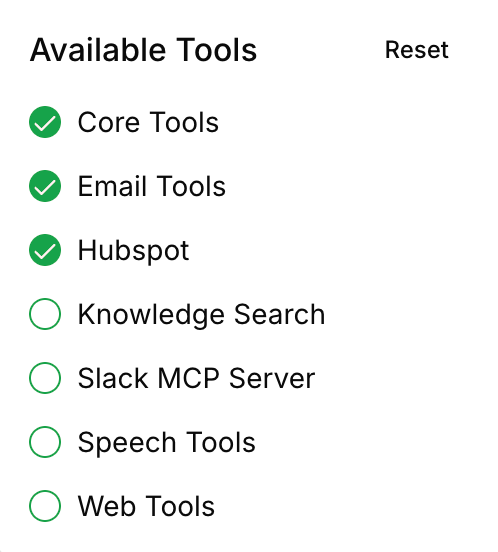Click the word Server in Slack MCP Server
This screenshot has height=552, width=498.
coord(272,378)
